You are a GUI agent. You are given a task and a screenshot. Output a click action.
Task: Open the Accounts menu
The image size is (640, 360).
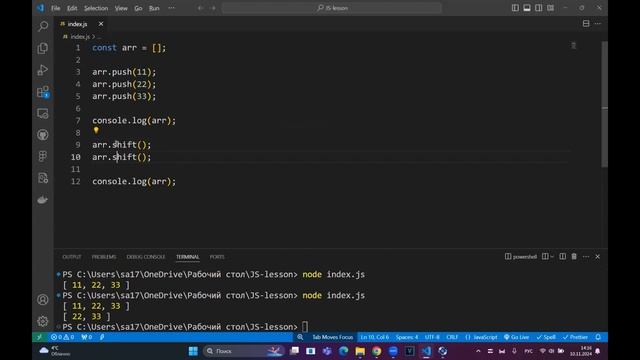tap(43, 300)
